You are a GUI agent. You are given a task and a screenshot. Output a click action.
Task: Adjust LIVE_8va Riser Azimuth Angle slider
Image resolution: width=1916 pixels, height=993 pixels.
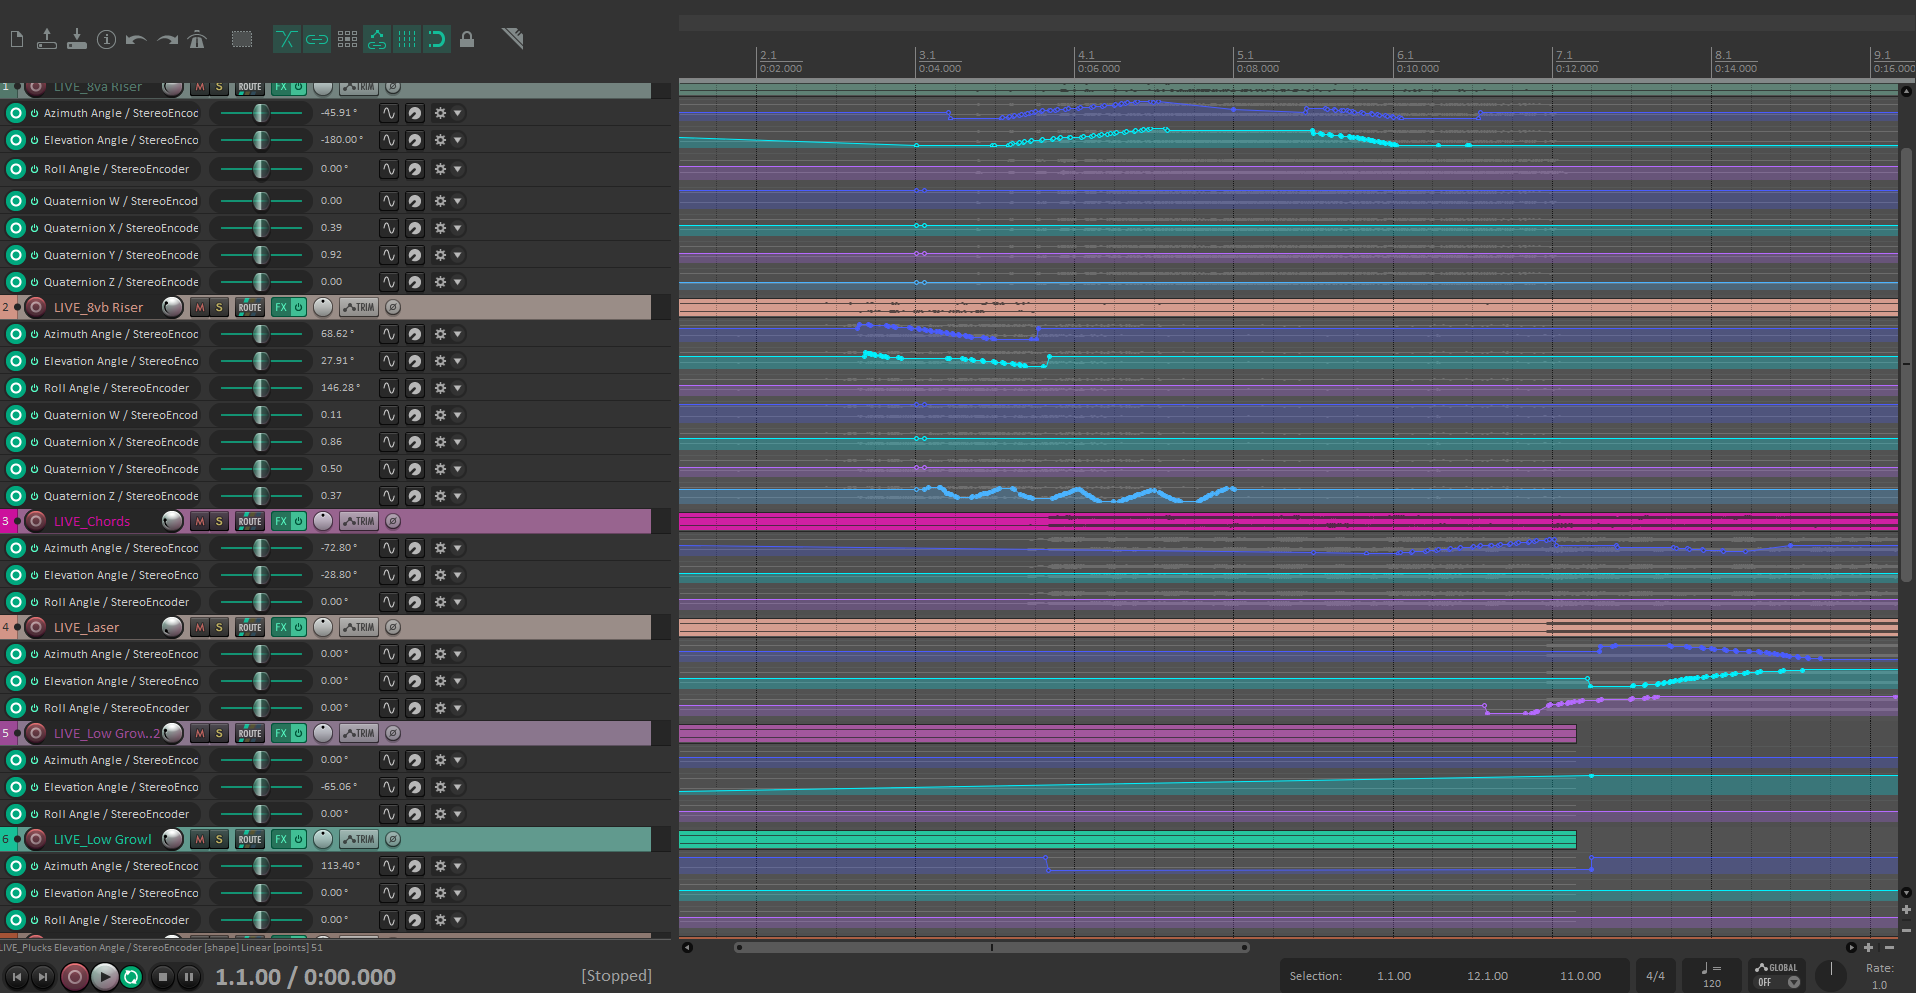click(x=261, y=114)
